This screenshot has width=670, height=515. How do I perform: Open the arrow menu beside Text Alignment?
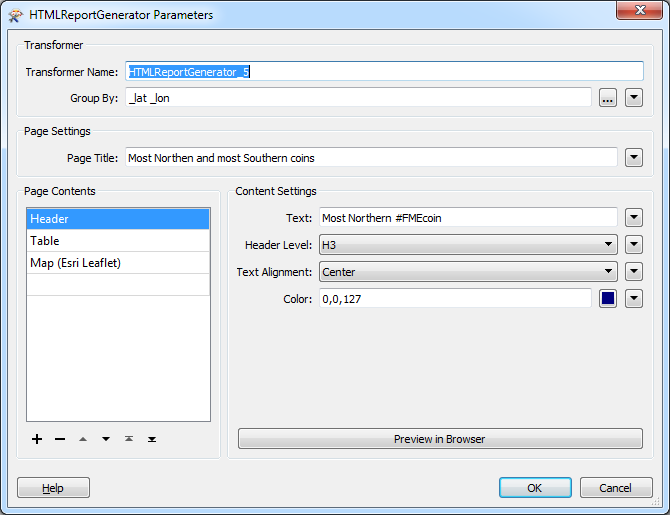click(634, 272)
